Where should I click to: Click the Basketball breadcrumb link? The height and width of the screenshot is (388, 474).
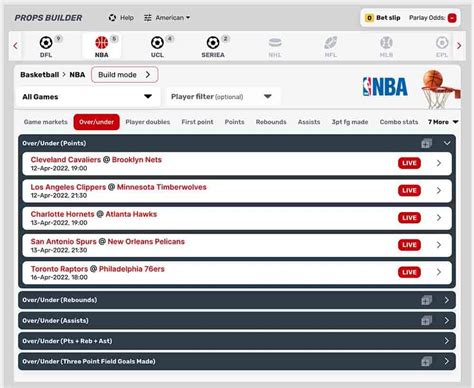tap(40, 75)
